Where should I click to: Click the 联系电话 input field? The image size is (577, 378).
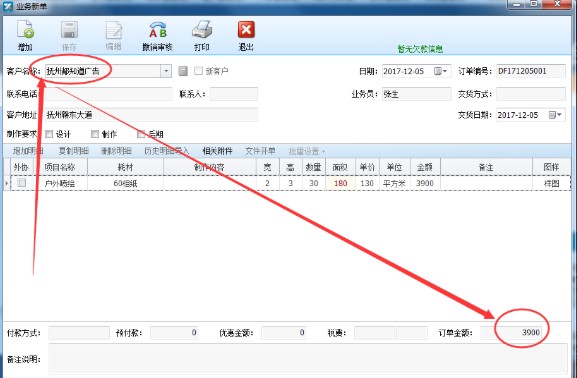tap(108, 94)
